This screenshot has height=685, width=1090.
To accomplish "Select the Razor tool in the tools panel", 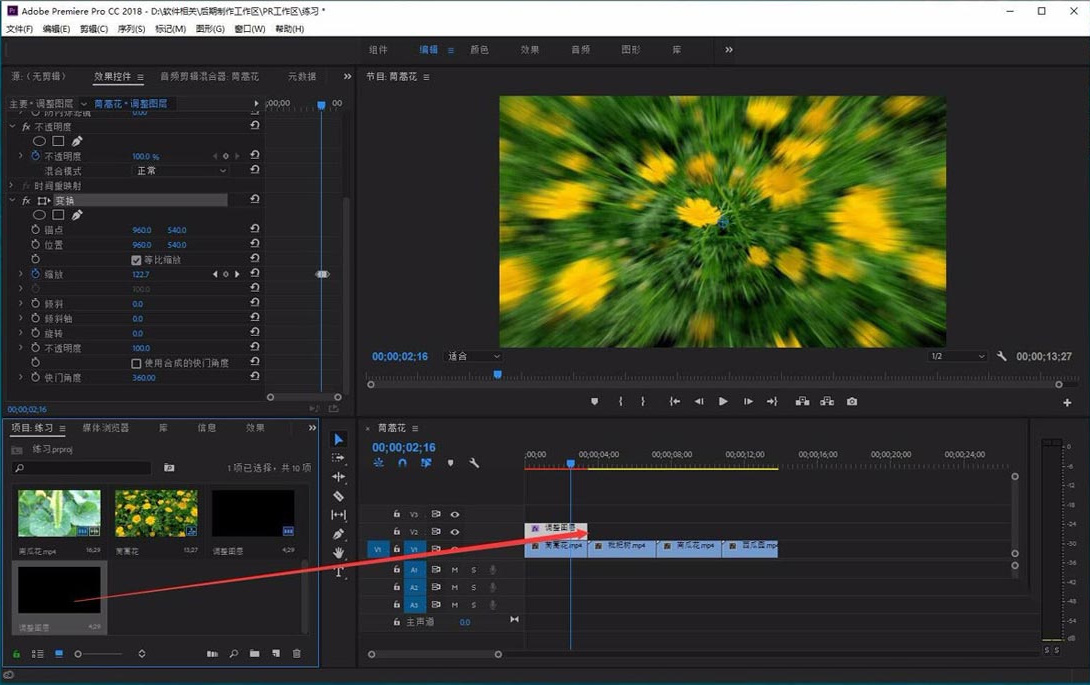I will [338, 496].
